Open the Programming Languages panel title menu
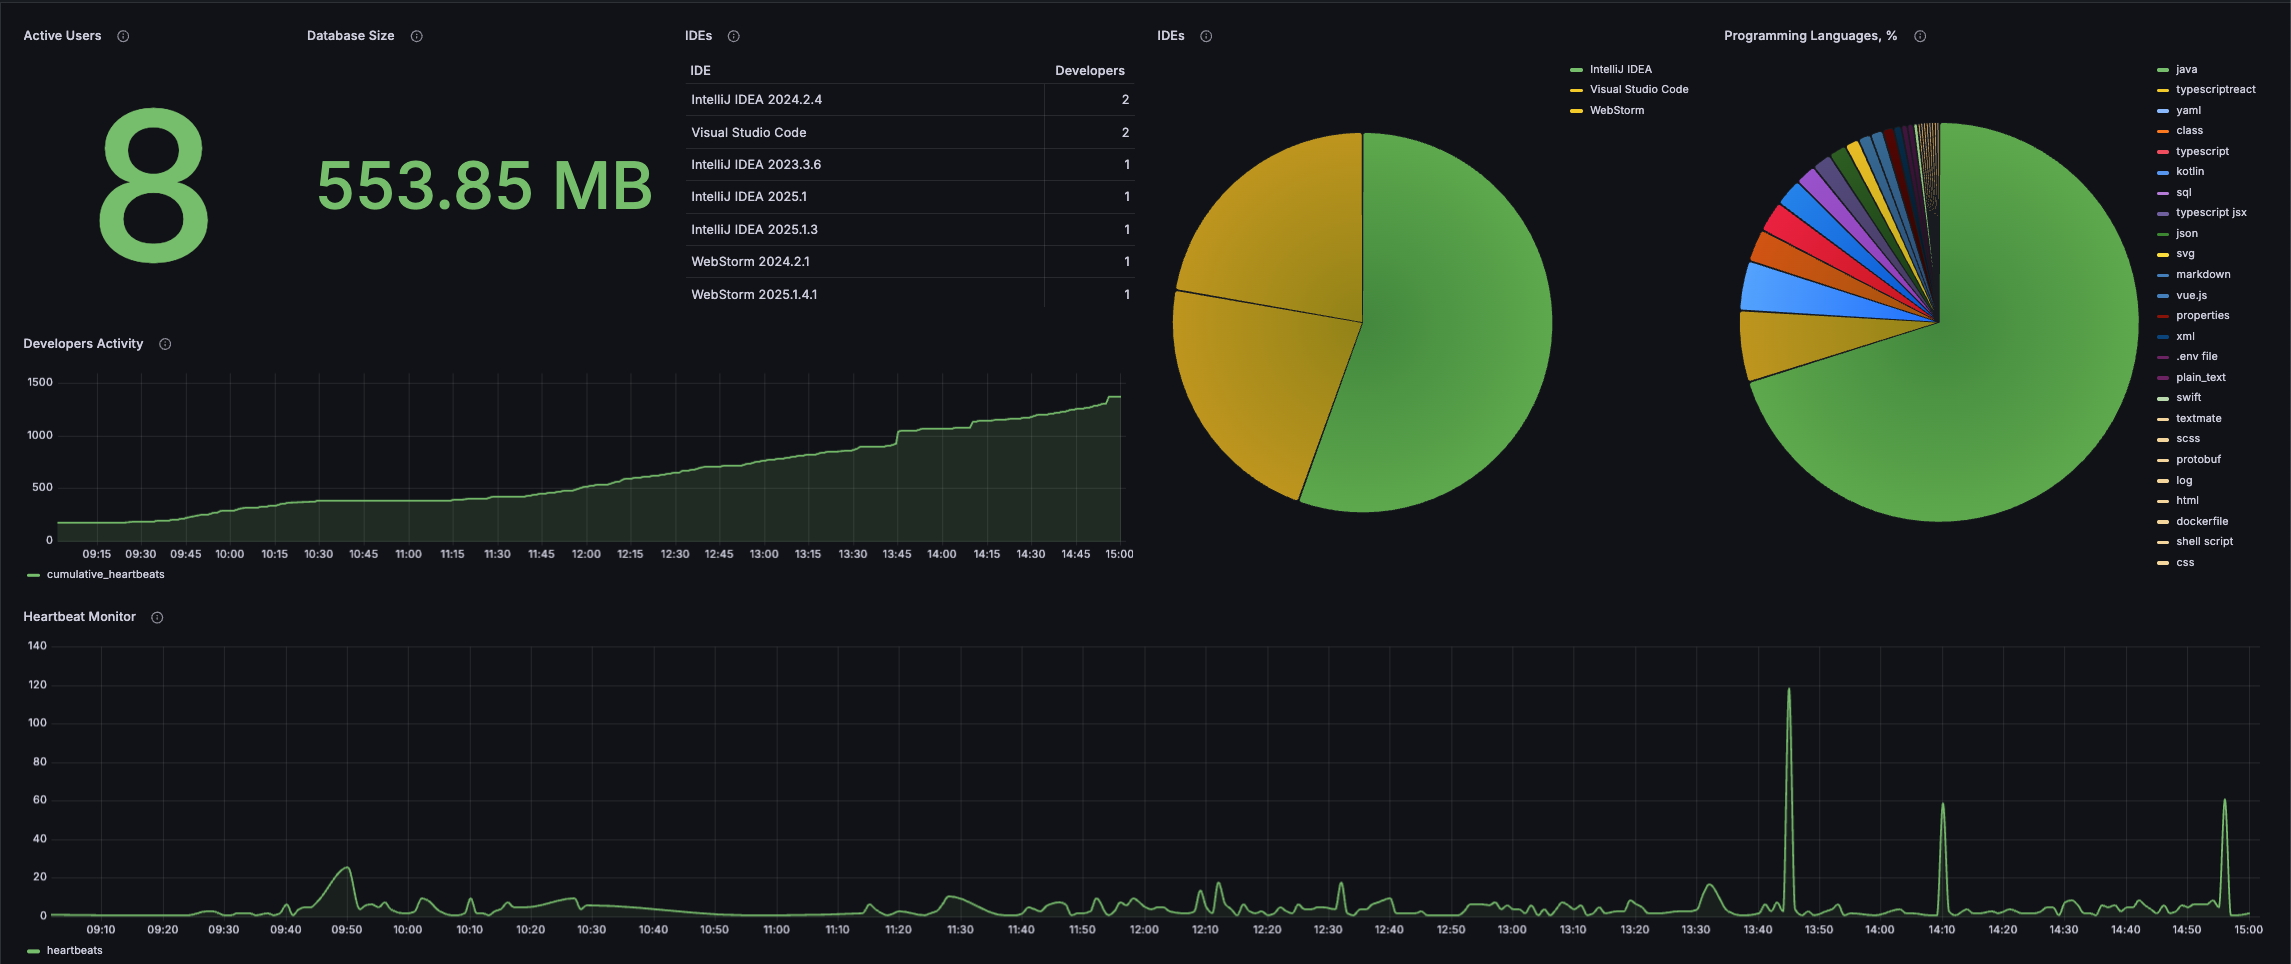This screenshot has height=964, width=2291. tap(1810, 36)
